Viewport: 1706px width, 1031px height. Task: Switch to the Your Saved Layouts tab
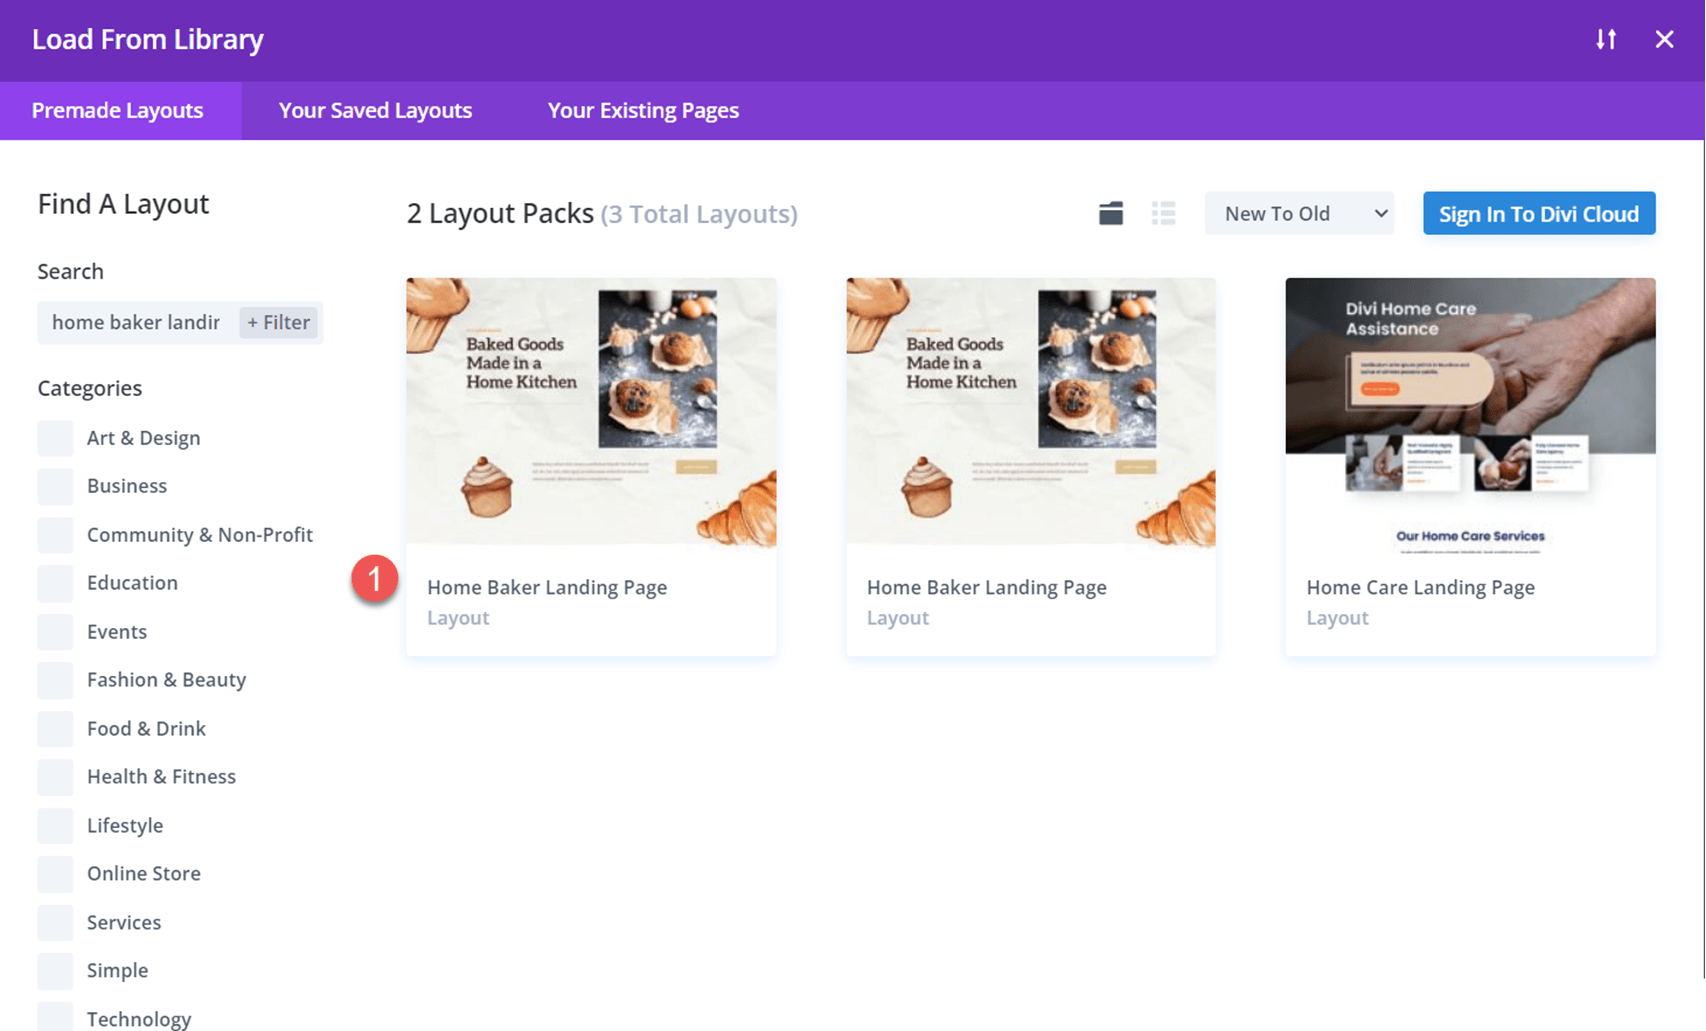375,110
